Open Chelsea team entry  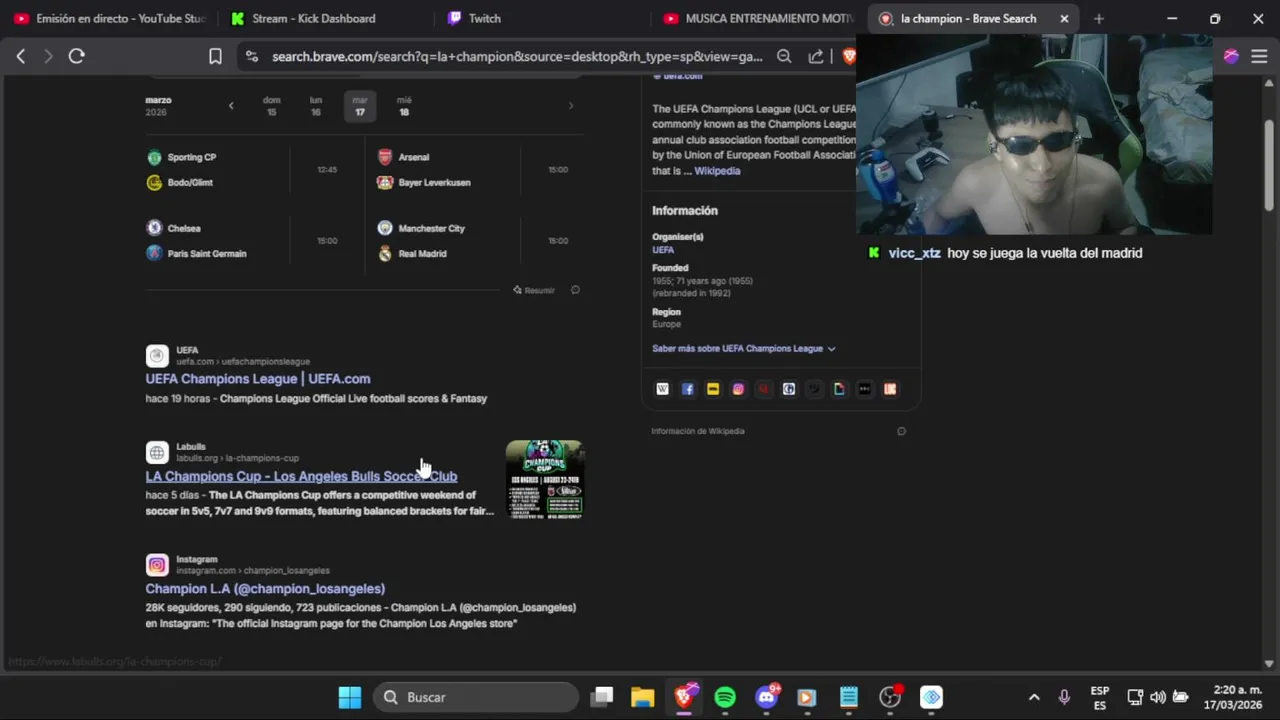tap(173, 228)
